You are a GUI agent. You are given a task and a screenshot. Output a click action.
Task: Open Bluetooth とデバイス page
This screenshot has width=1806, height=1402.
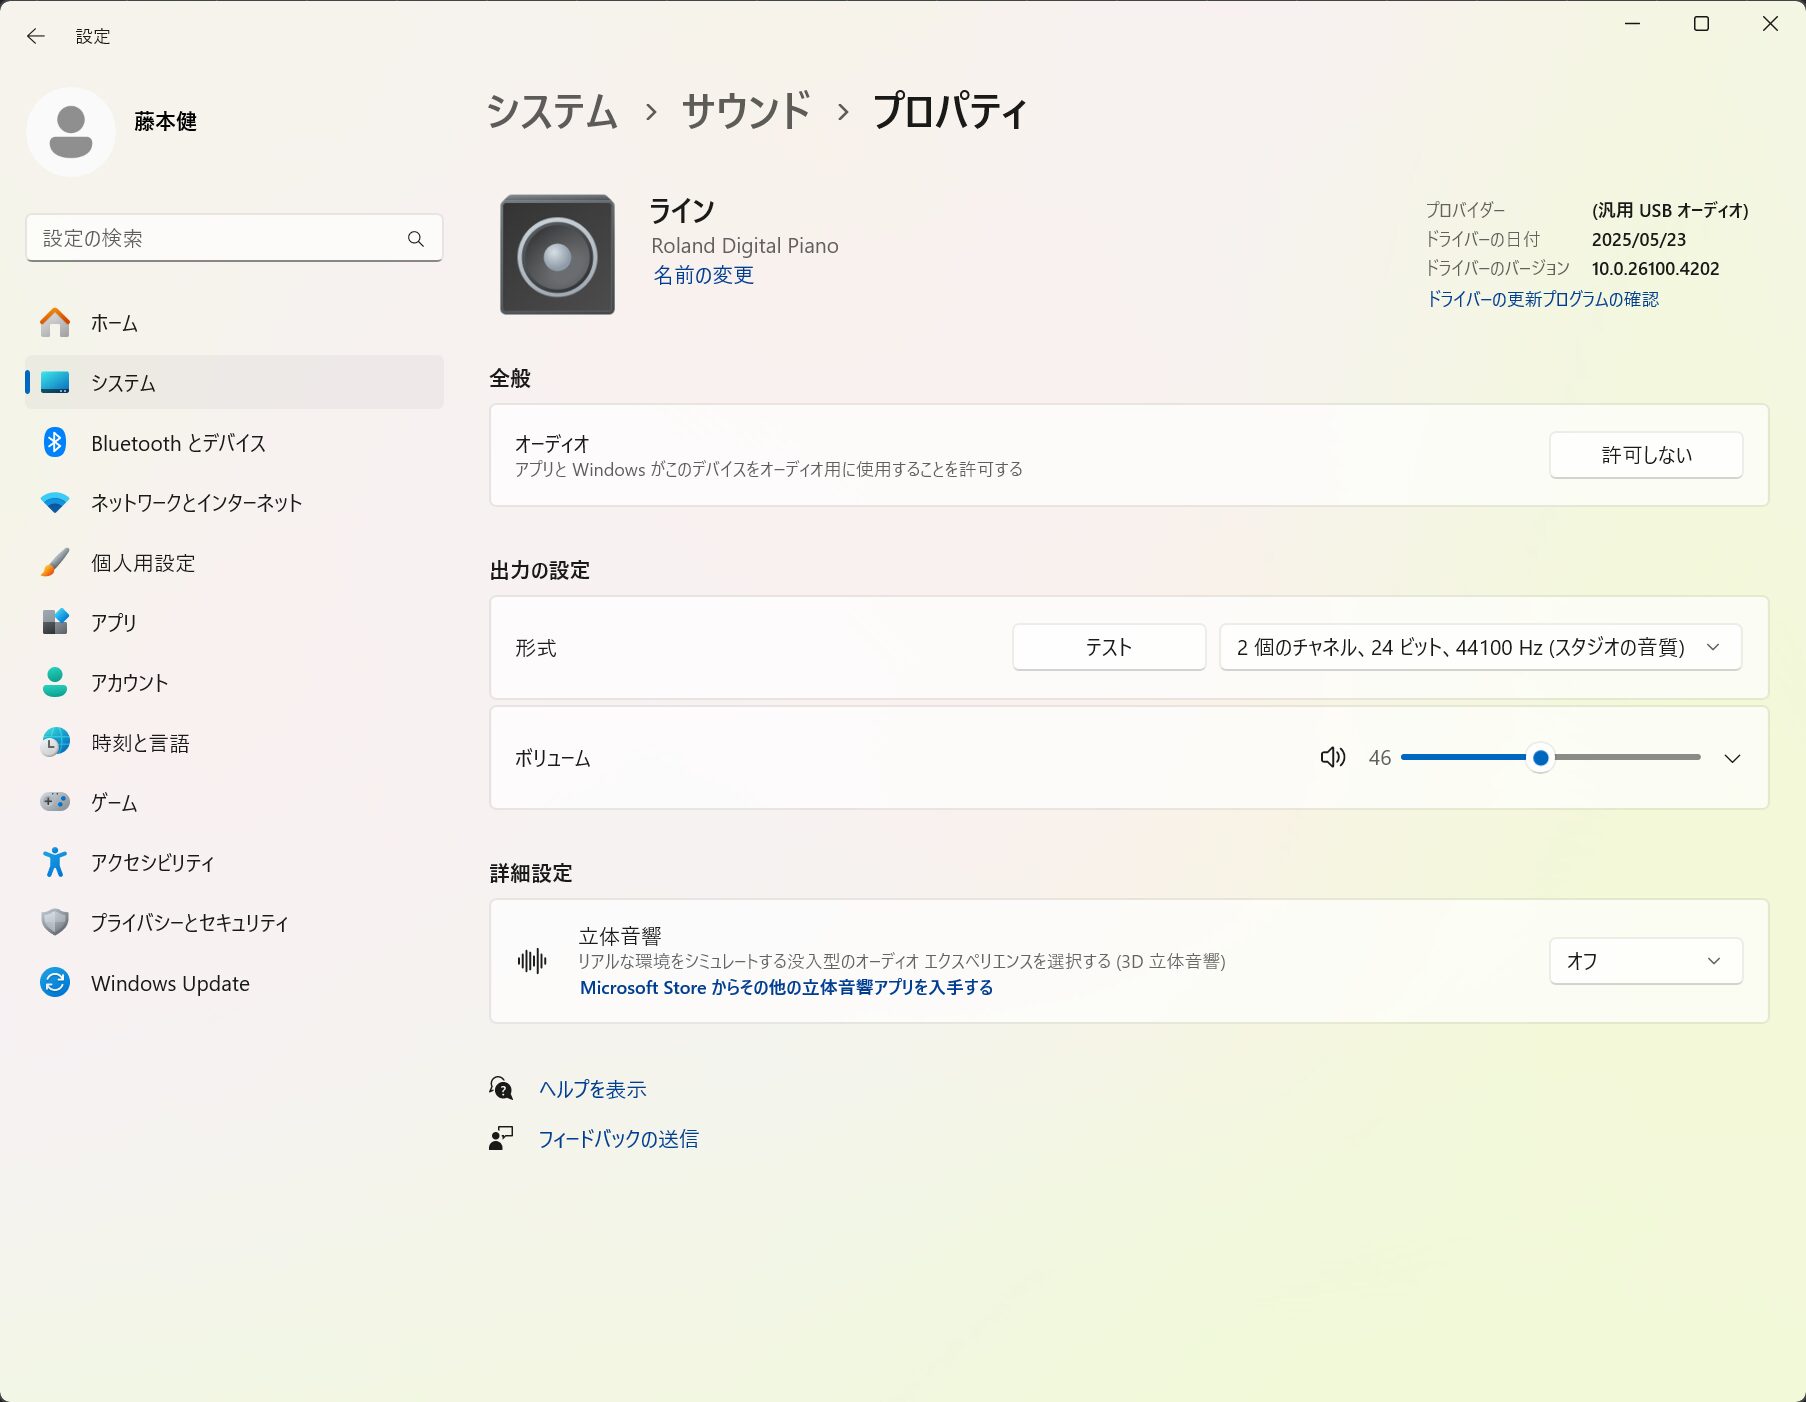pyautogui.click(x=234, y=443)
